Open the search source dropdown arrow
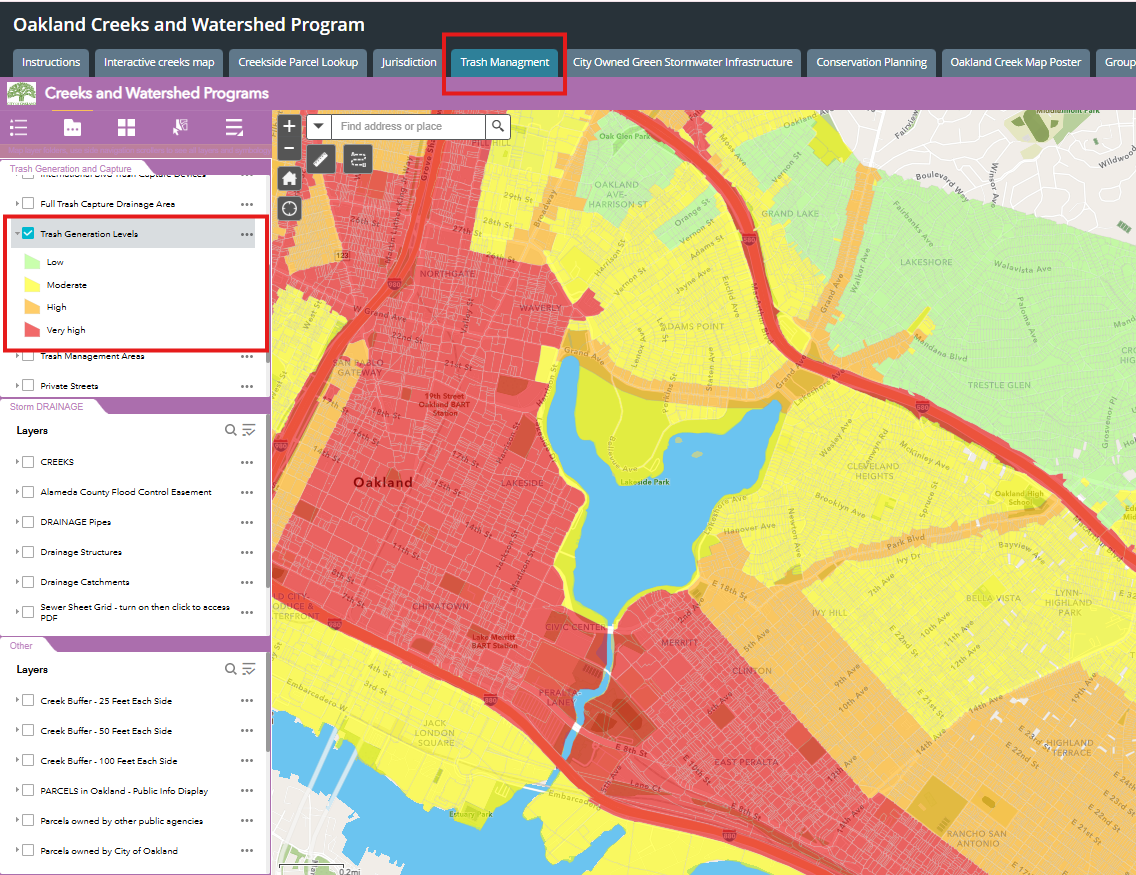This screenshot has width=1136, height=875. pyautogui.click(x=318, y=127)
